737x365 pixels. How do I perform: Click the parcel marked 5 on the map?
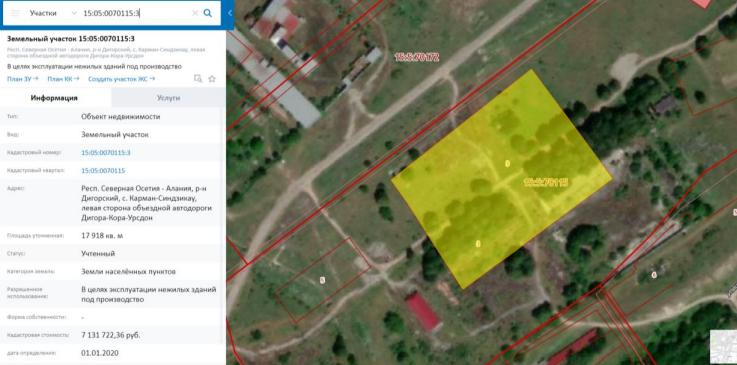(322, 280)
